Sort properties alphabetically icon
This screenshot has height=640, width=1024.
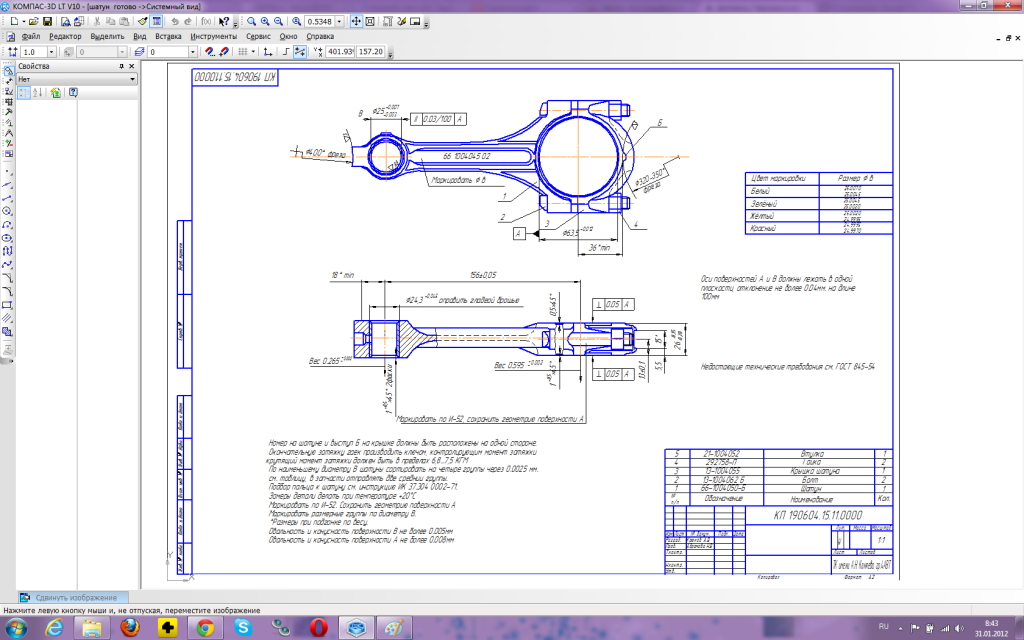[x=37, y=93]
